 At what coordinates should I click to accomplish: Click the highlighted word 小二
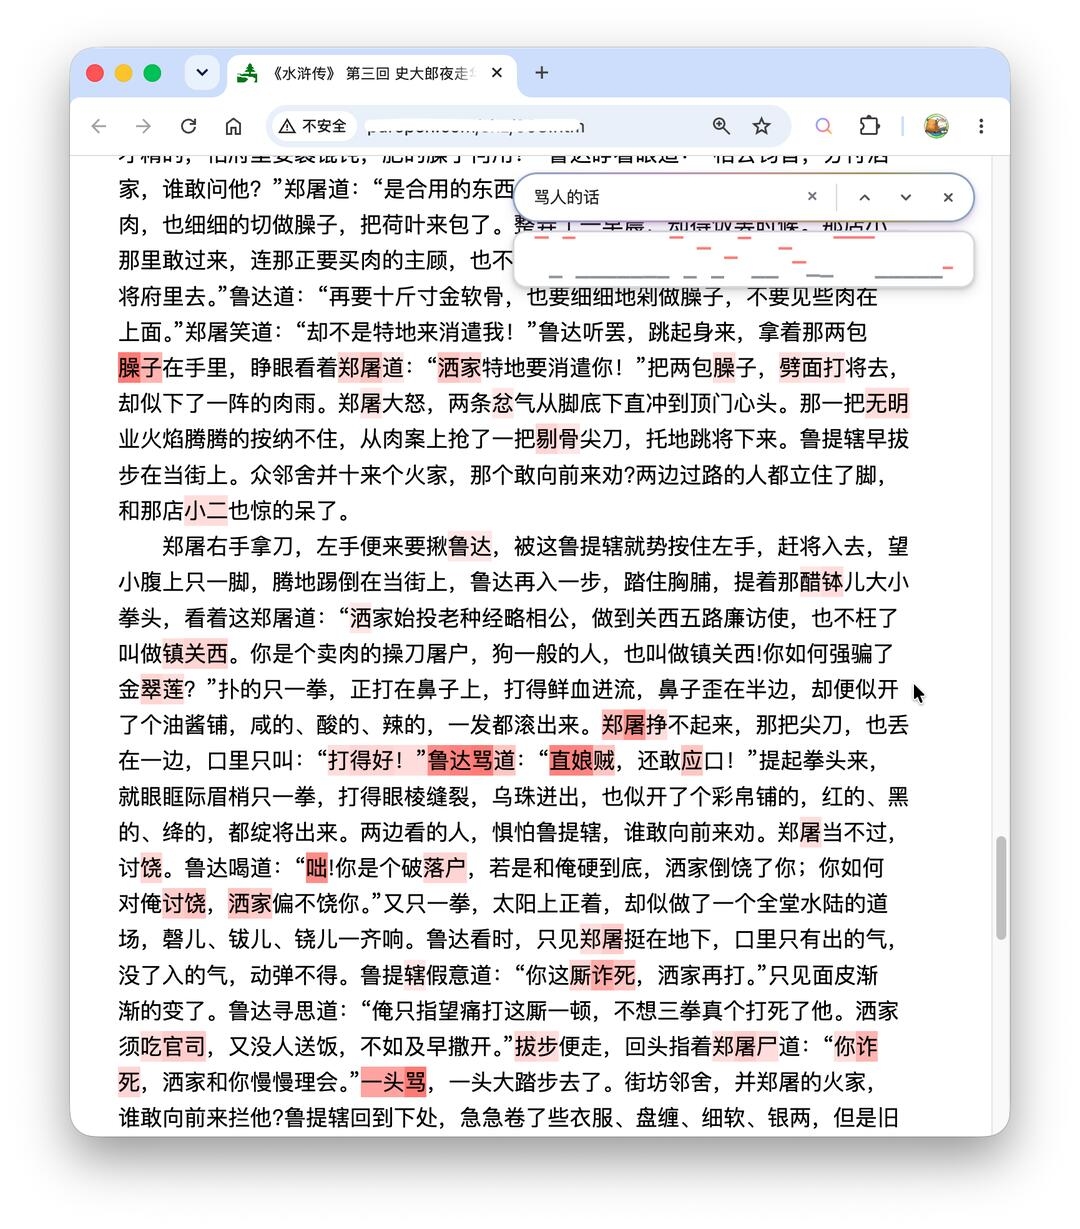click(x=207, y=511)
